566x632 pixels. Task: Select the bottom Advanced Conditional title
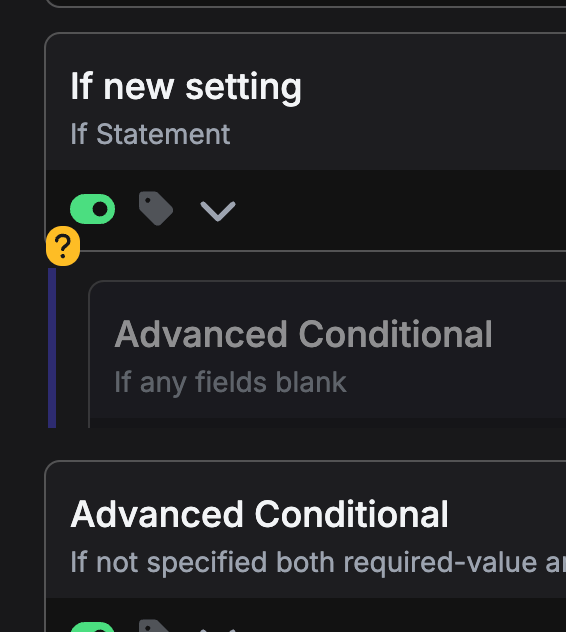tap(260, 514)
